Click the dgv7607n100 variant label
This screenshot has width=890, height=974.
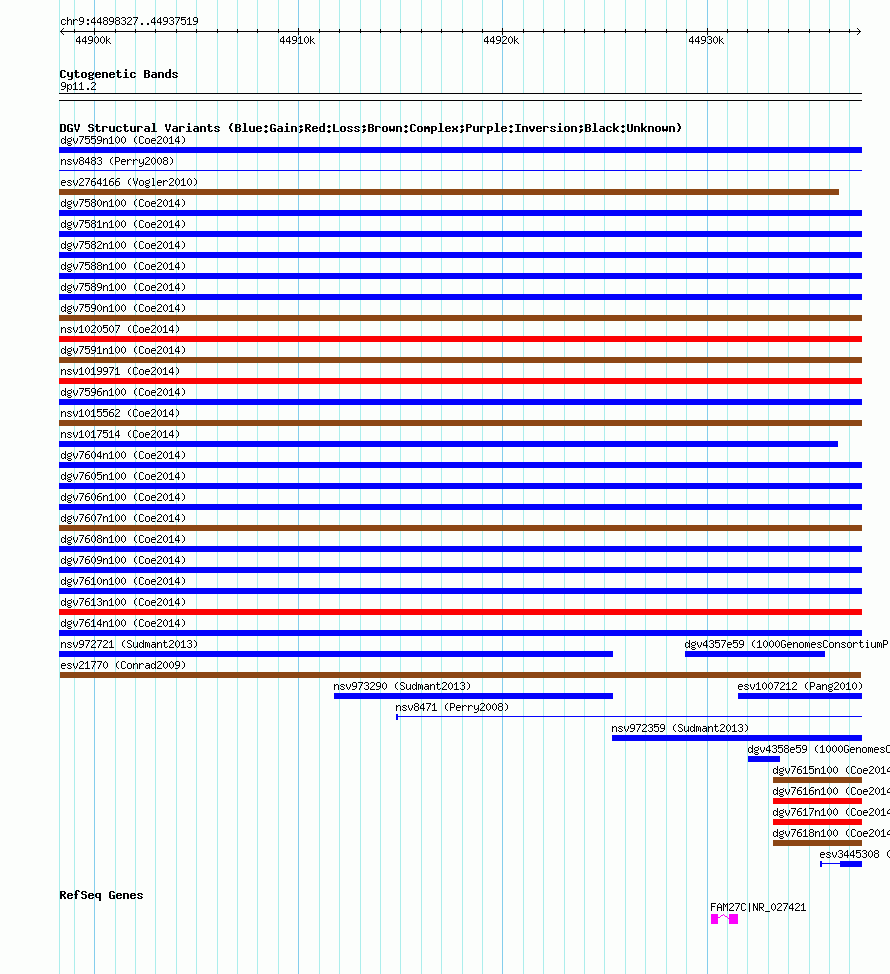pyautogui.click(x=123, y=519)
